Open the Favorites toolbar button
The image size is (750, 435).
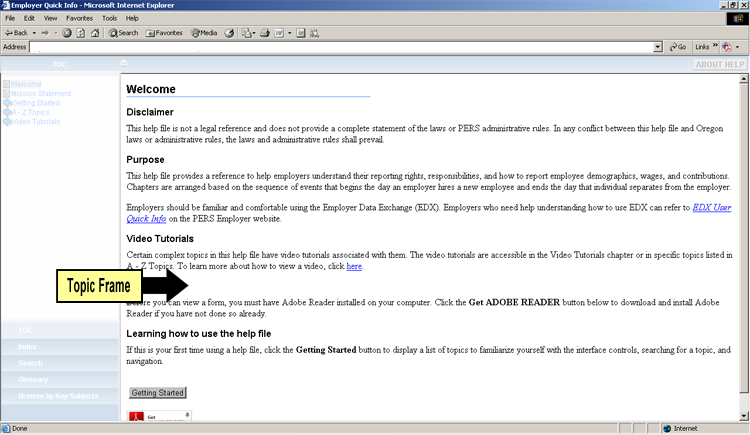164,33
